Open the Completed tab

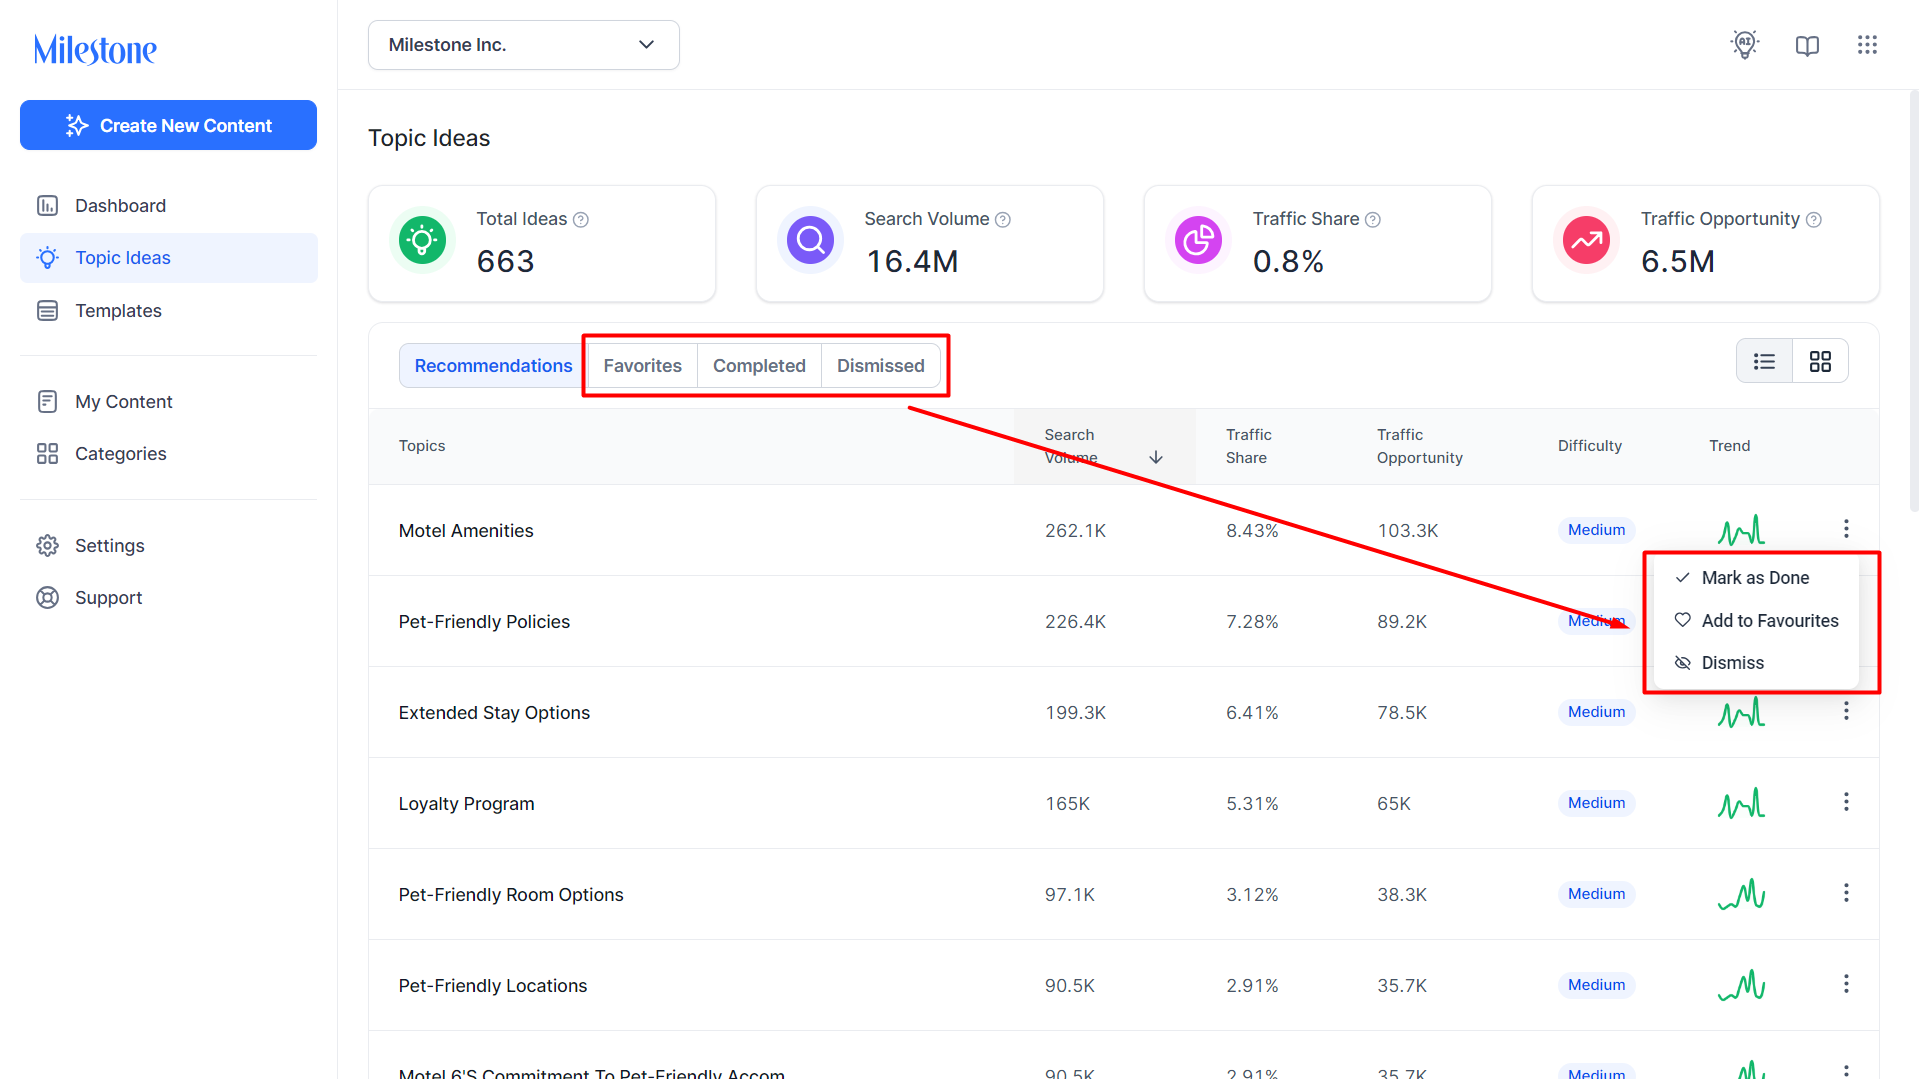[x=759, y=366]
